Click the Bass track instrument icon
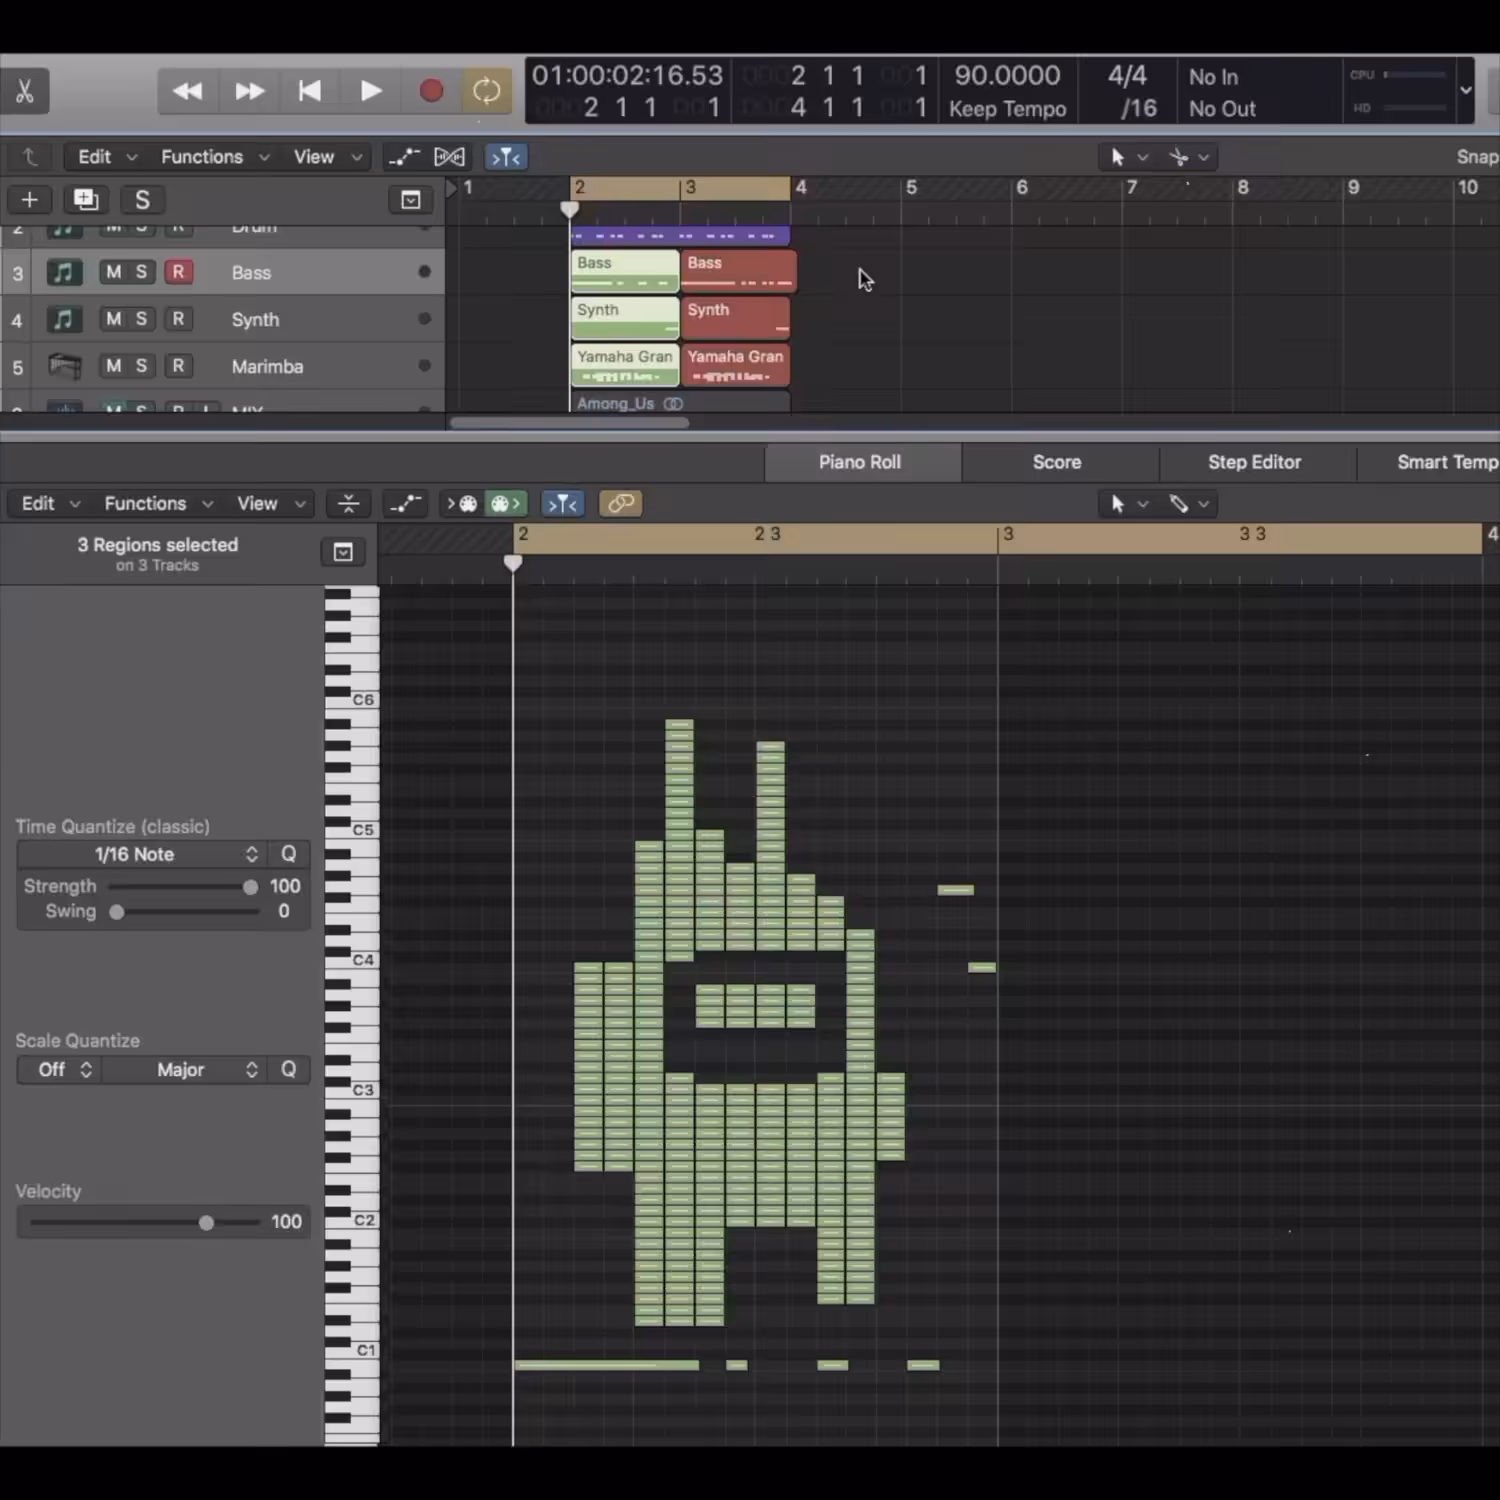Image resolution: width=1500 pixels, height=1500 pixels. click(63, 272)
